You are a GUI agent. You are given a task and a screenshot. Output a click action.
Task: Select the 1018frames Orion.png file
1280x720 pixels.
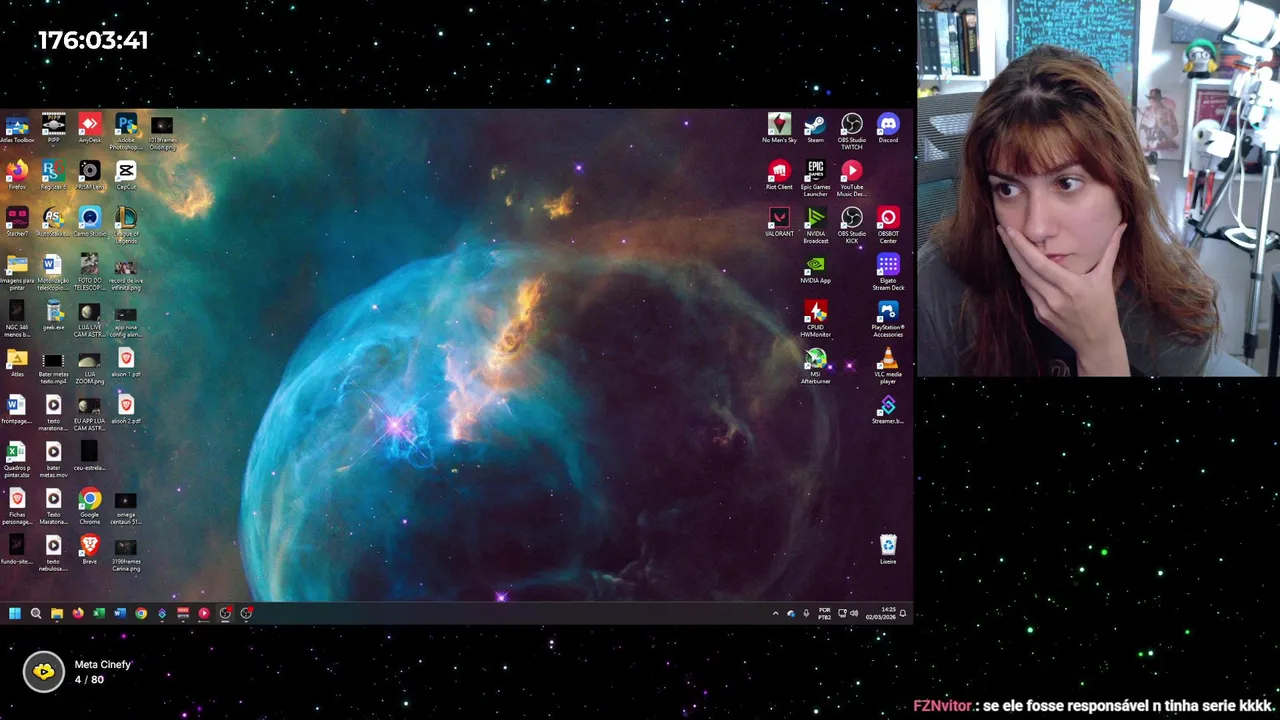pyautogui.click(x=162, y=132)
